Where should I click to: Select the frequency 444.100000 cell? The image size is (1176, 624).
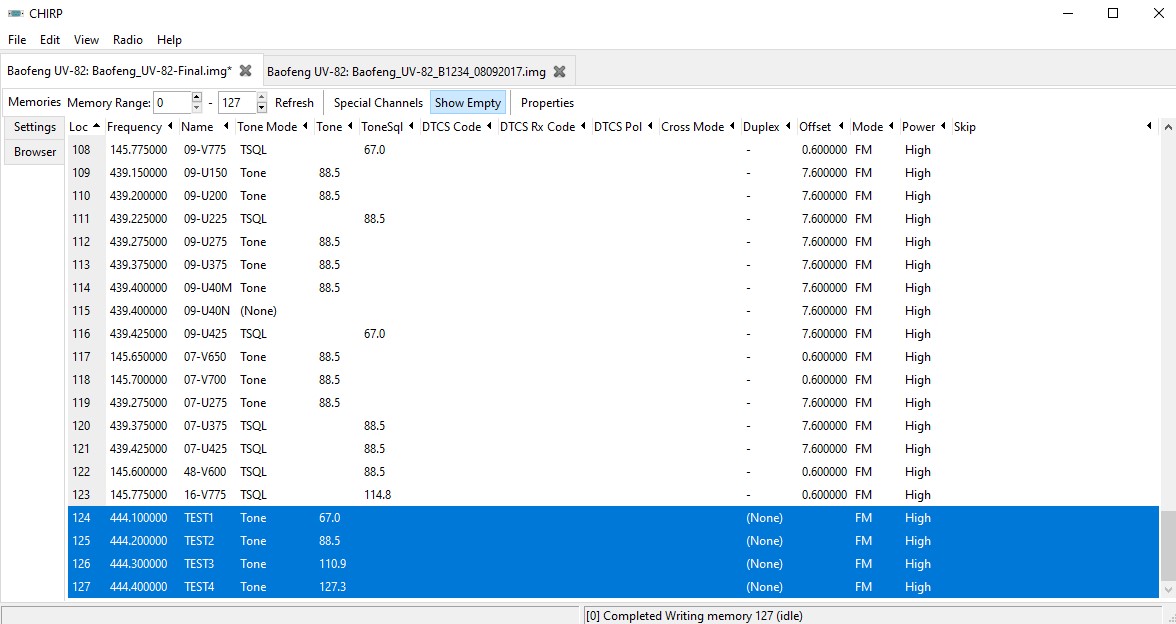(139, 518)
